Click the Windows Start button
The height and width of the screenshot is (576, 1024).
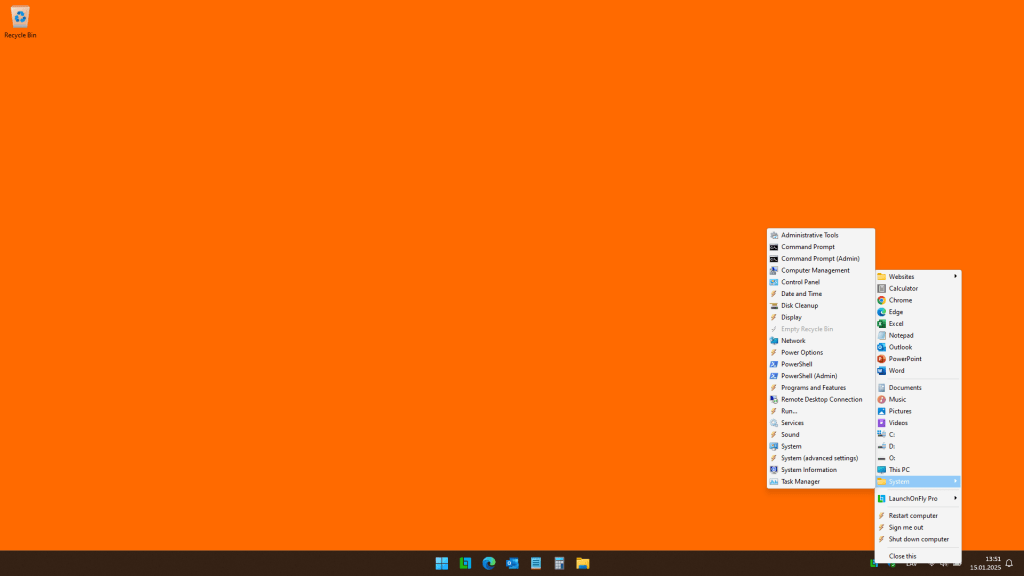441,563
